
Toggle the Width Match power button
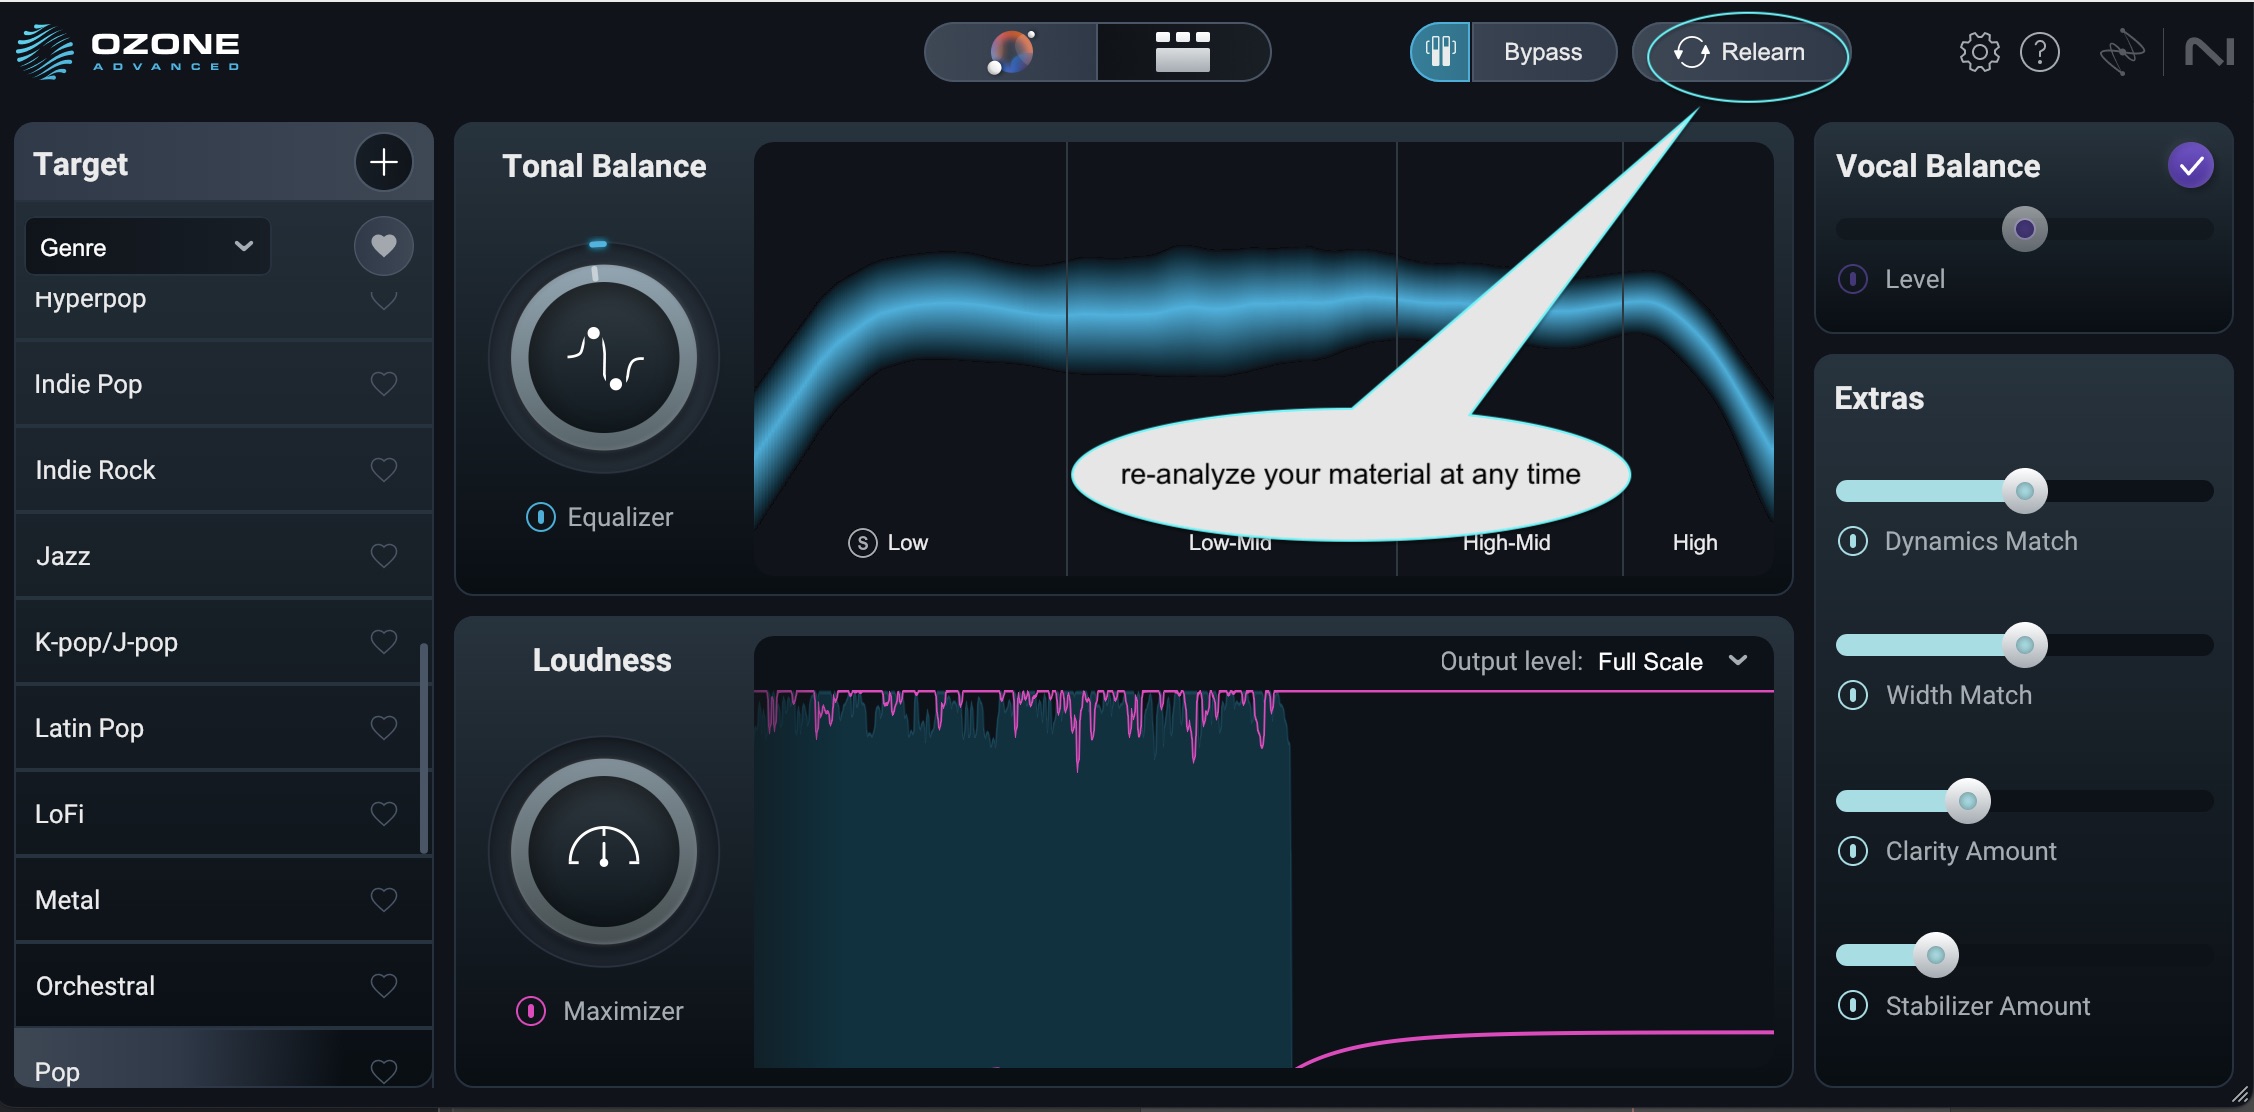click(1853, 695)
